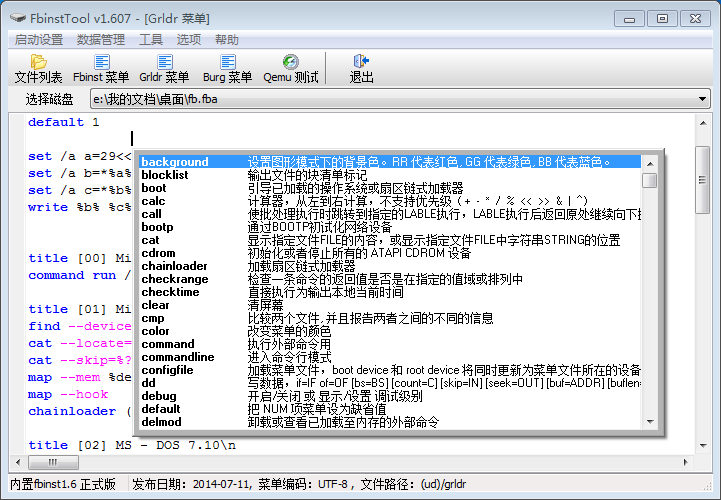Open the Fbinst 菜单 toolbar icon
This screenshot has height=500, width=721.
(x=101, y=69)
